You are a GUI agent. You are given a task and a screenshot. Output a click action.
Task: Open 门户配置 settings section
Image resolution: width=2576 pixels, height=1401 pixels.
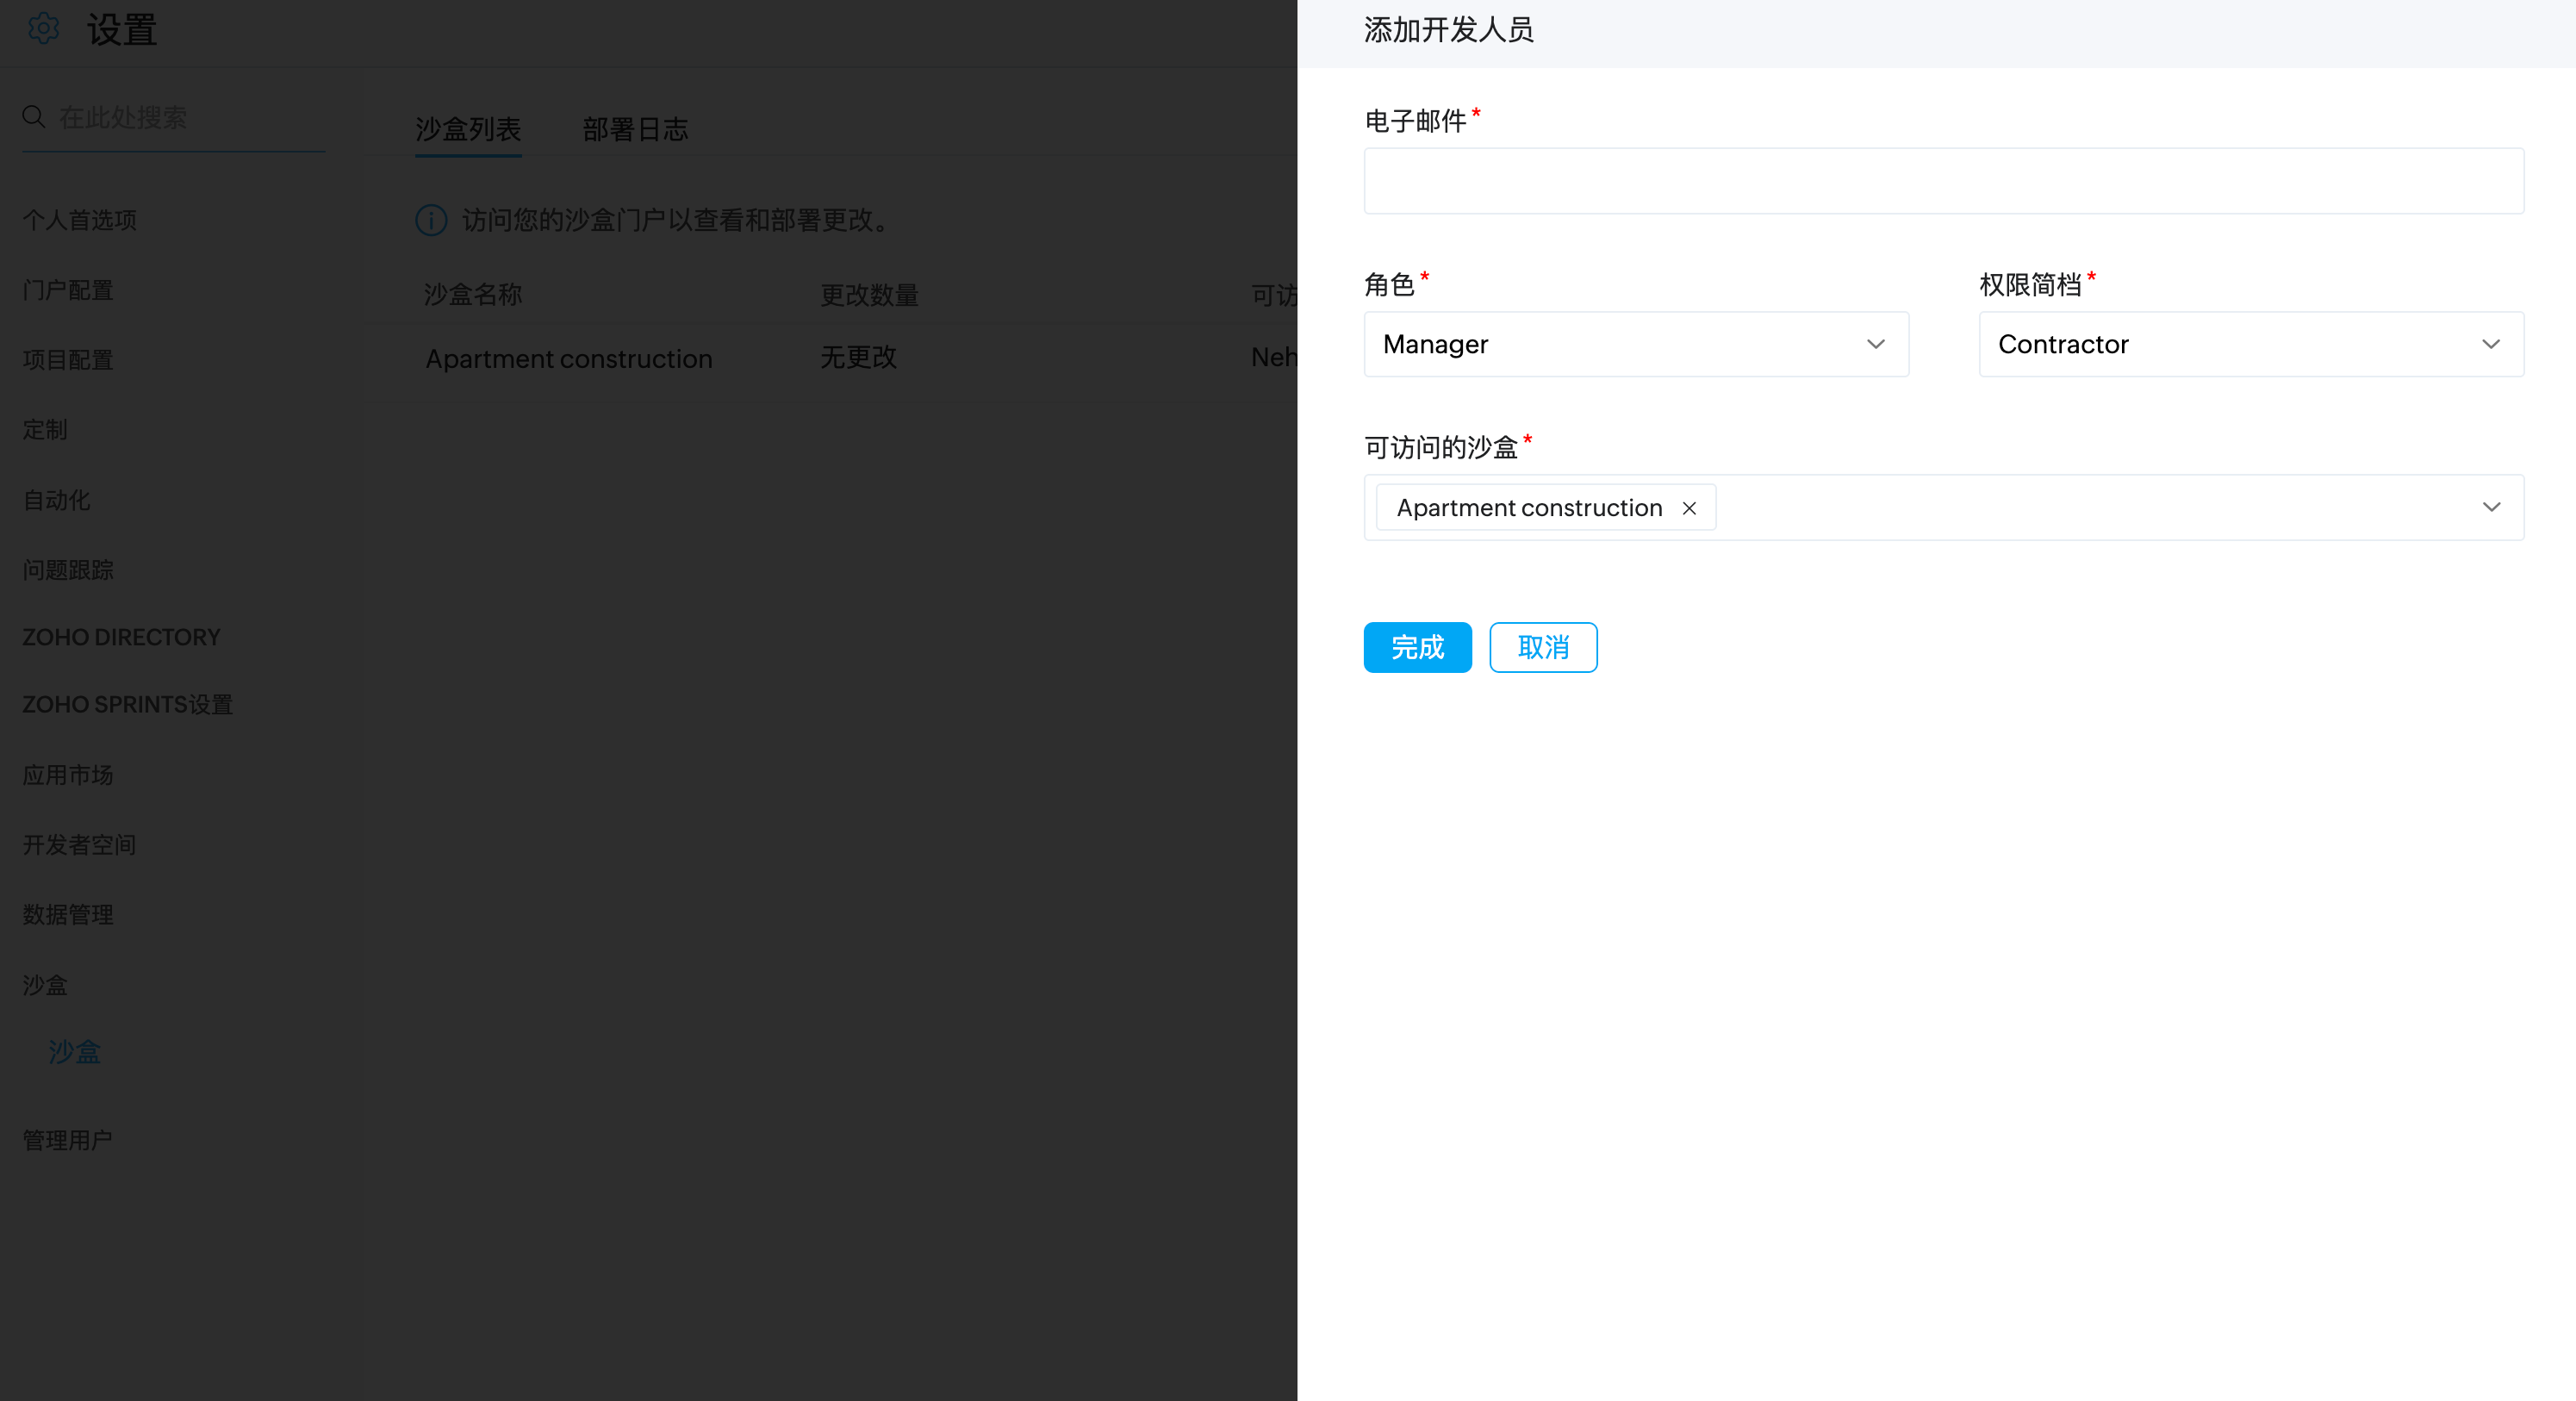[68, 290]
